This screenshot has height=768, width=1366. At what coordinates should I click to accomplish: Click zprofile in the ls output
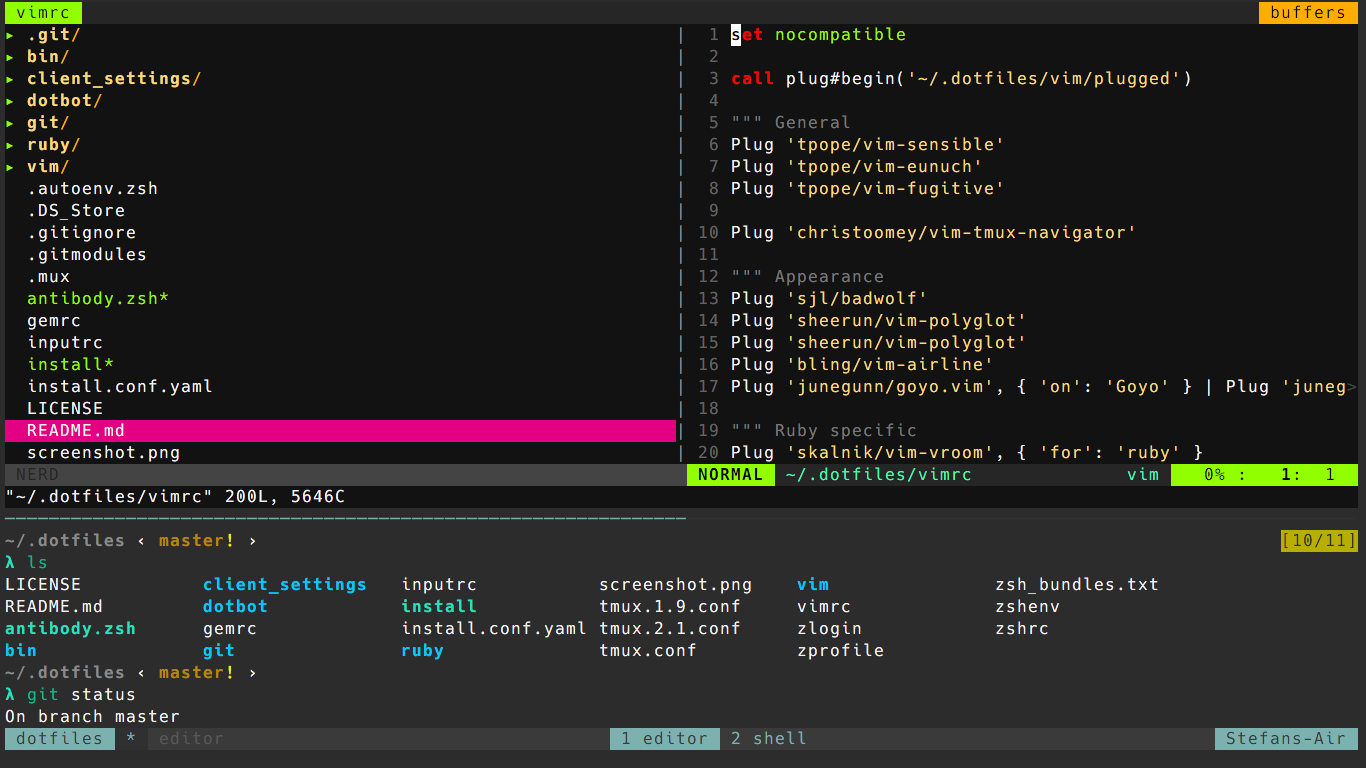pos(840,651)
